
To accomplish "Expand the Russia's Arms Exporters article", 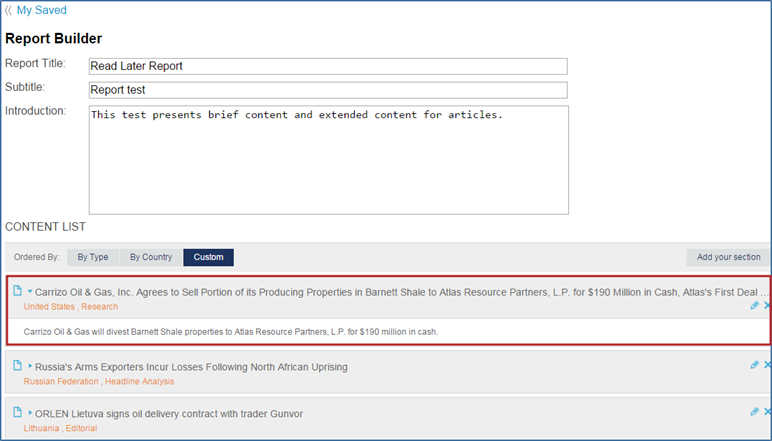I will click(30, 366).
